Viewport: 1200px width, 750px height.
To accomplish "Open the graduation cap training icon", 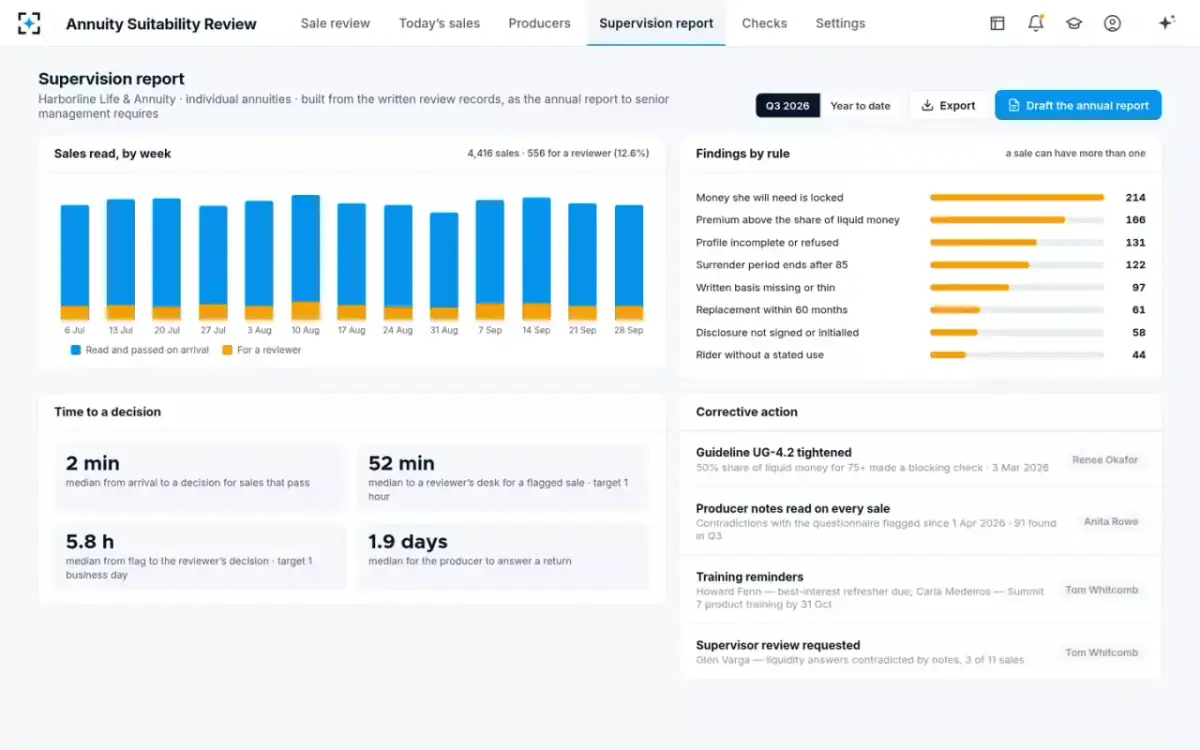I will coord(1074,23).
